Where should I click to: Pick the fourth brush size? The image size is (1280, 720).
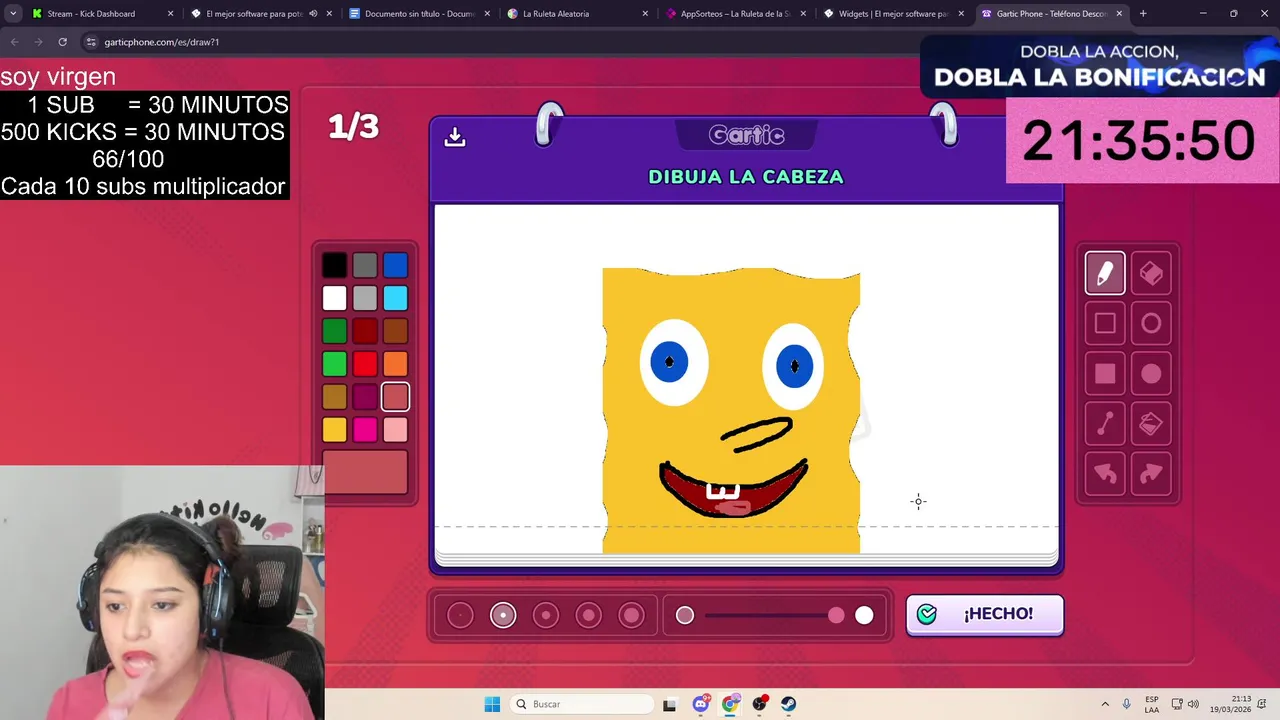[x=589, y=615]
